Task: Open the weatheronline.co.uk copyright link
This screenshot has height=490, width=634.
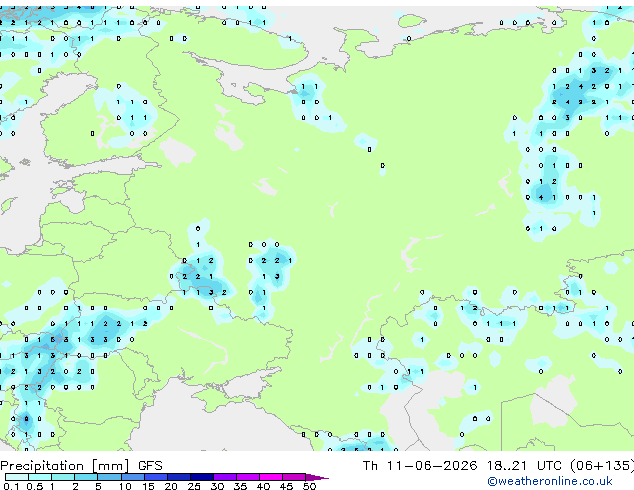Action: [x=550, y=481]
